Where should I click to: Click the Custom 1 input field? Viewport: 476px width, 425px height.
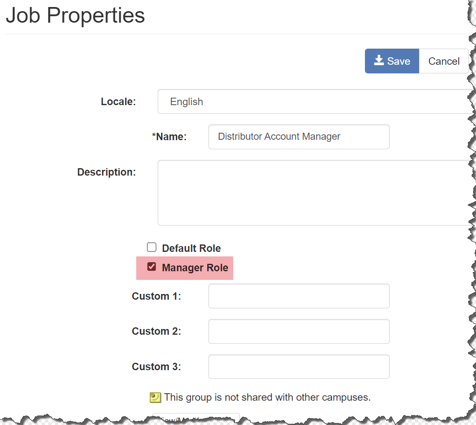click(x=299, y=296)
